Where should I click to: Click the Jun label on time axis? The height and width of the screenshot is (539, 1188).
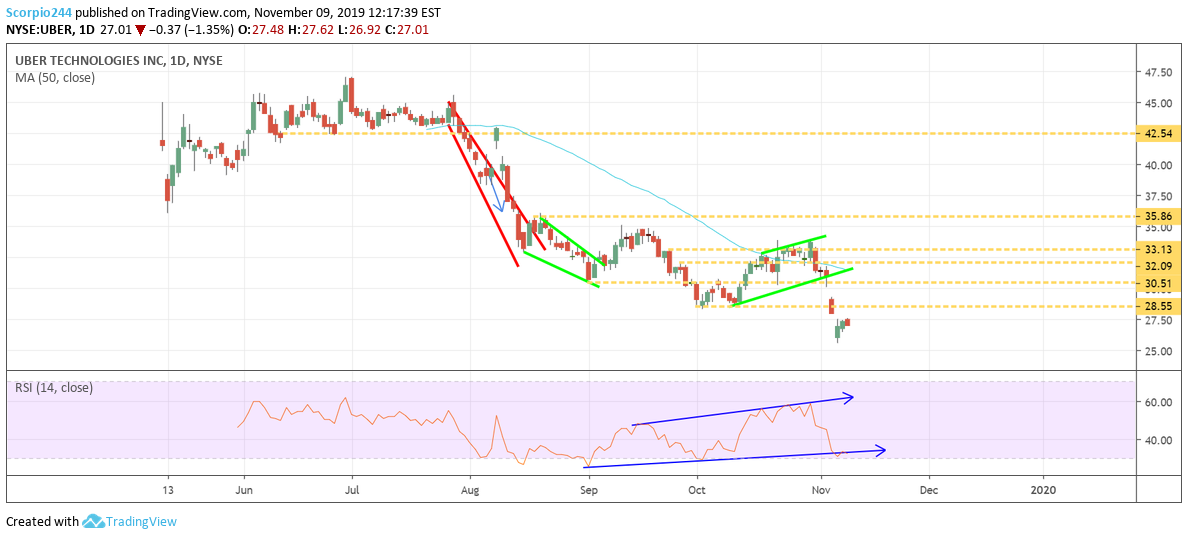click(244, 489)
